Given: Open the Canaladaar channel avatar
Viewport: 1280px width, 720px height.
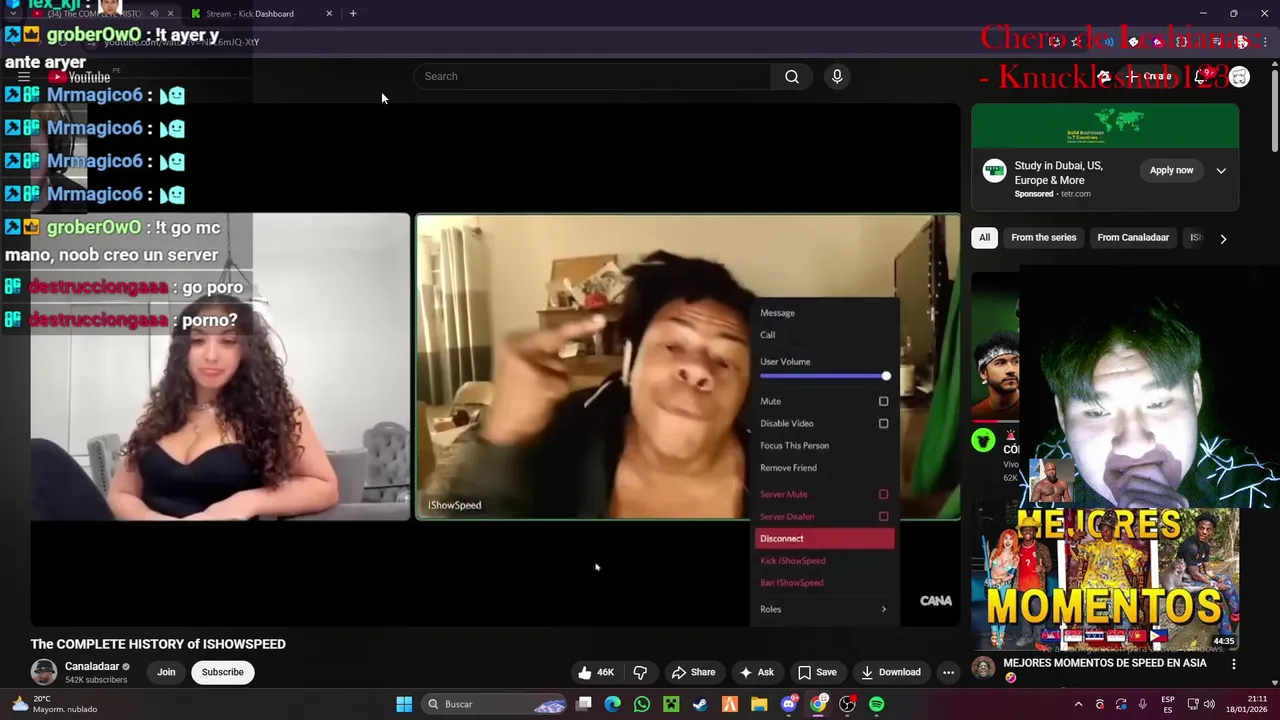Looking at the screenshot, I should 44,672.
